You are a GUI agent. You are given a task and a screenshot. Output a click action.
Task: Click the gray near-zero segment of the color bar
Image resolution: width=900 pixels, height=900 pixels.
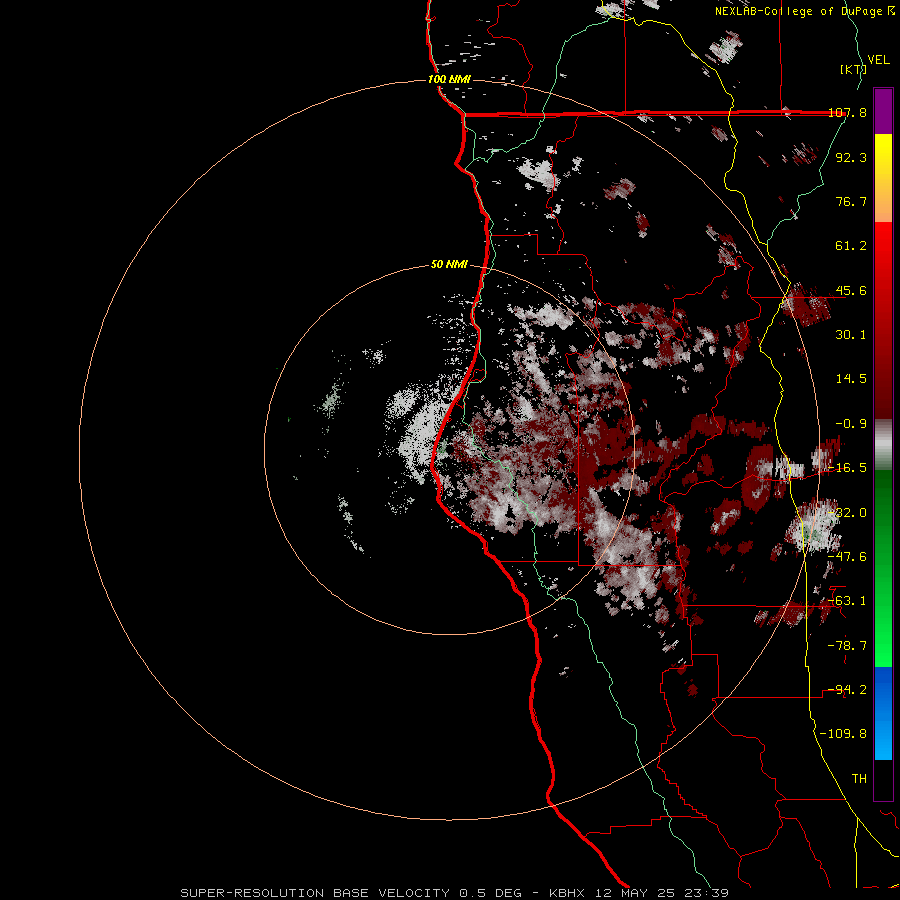click(883, 442)
